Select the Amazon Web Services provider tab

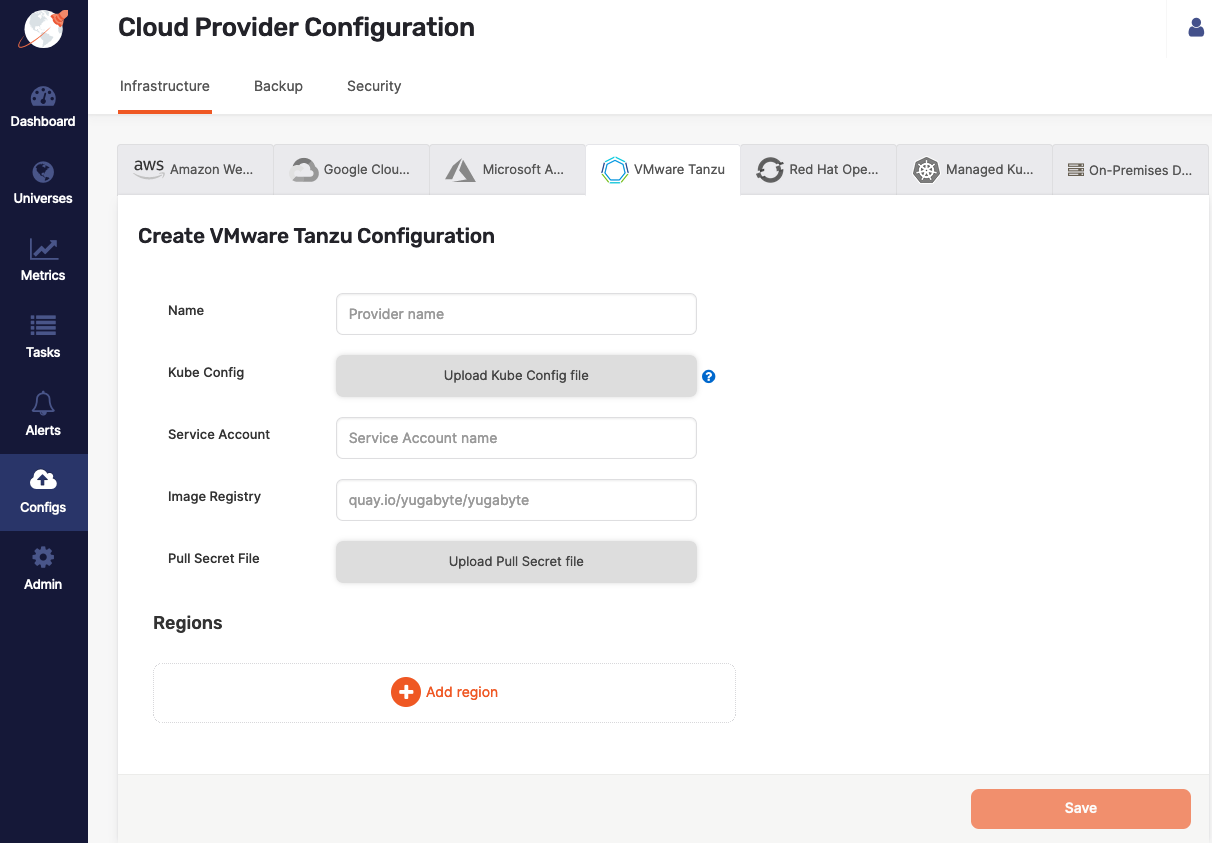pyautogui.click(x=195, y=169)
